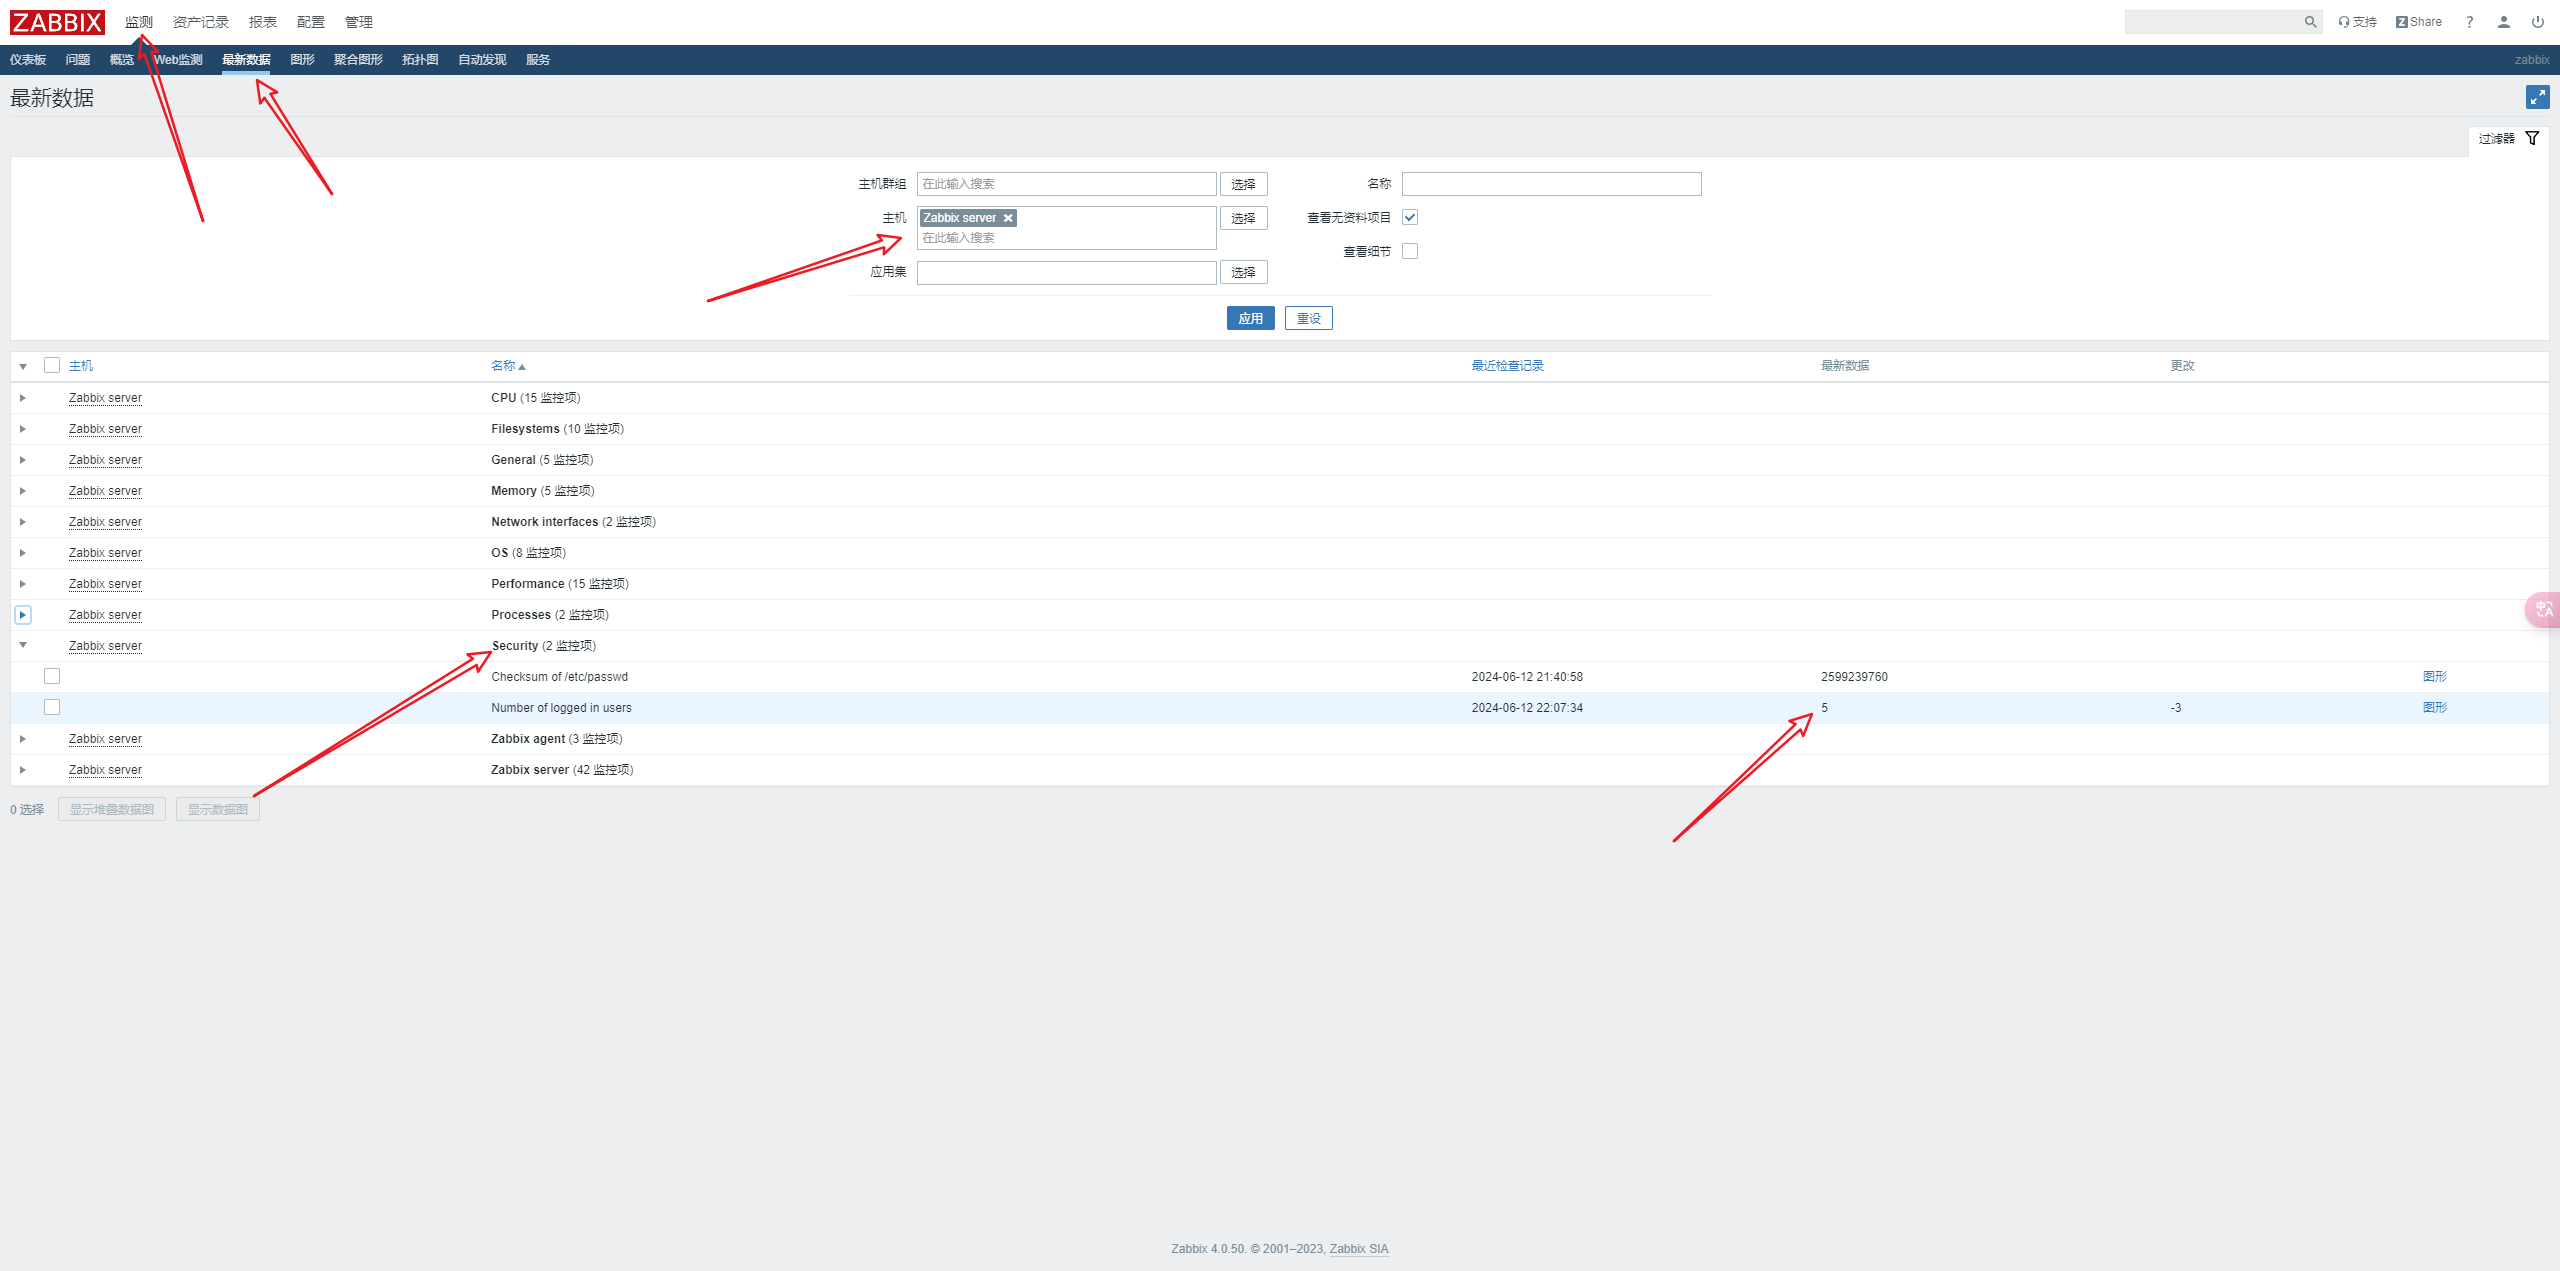Image resolution: width=2560 pixels, height=1271 pixels.
Task: Expand the General application group
Action: [23, 460]
